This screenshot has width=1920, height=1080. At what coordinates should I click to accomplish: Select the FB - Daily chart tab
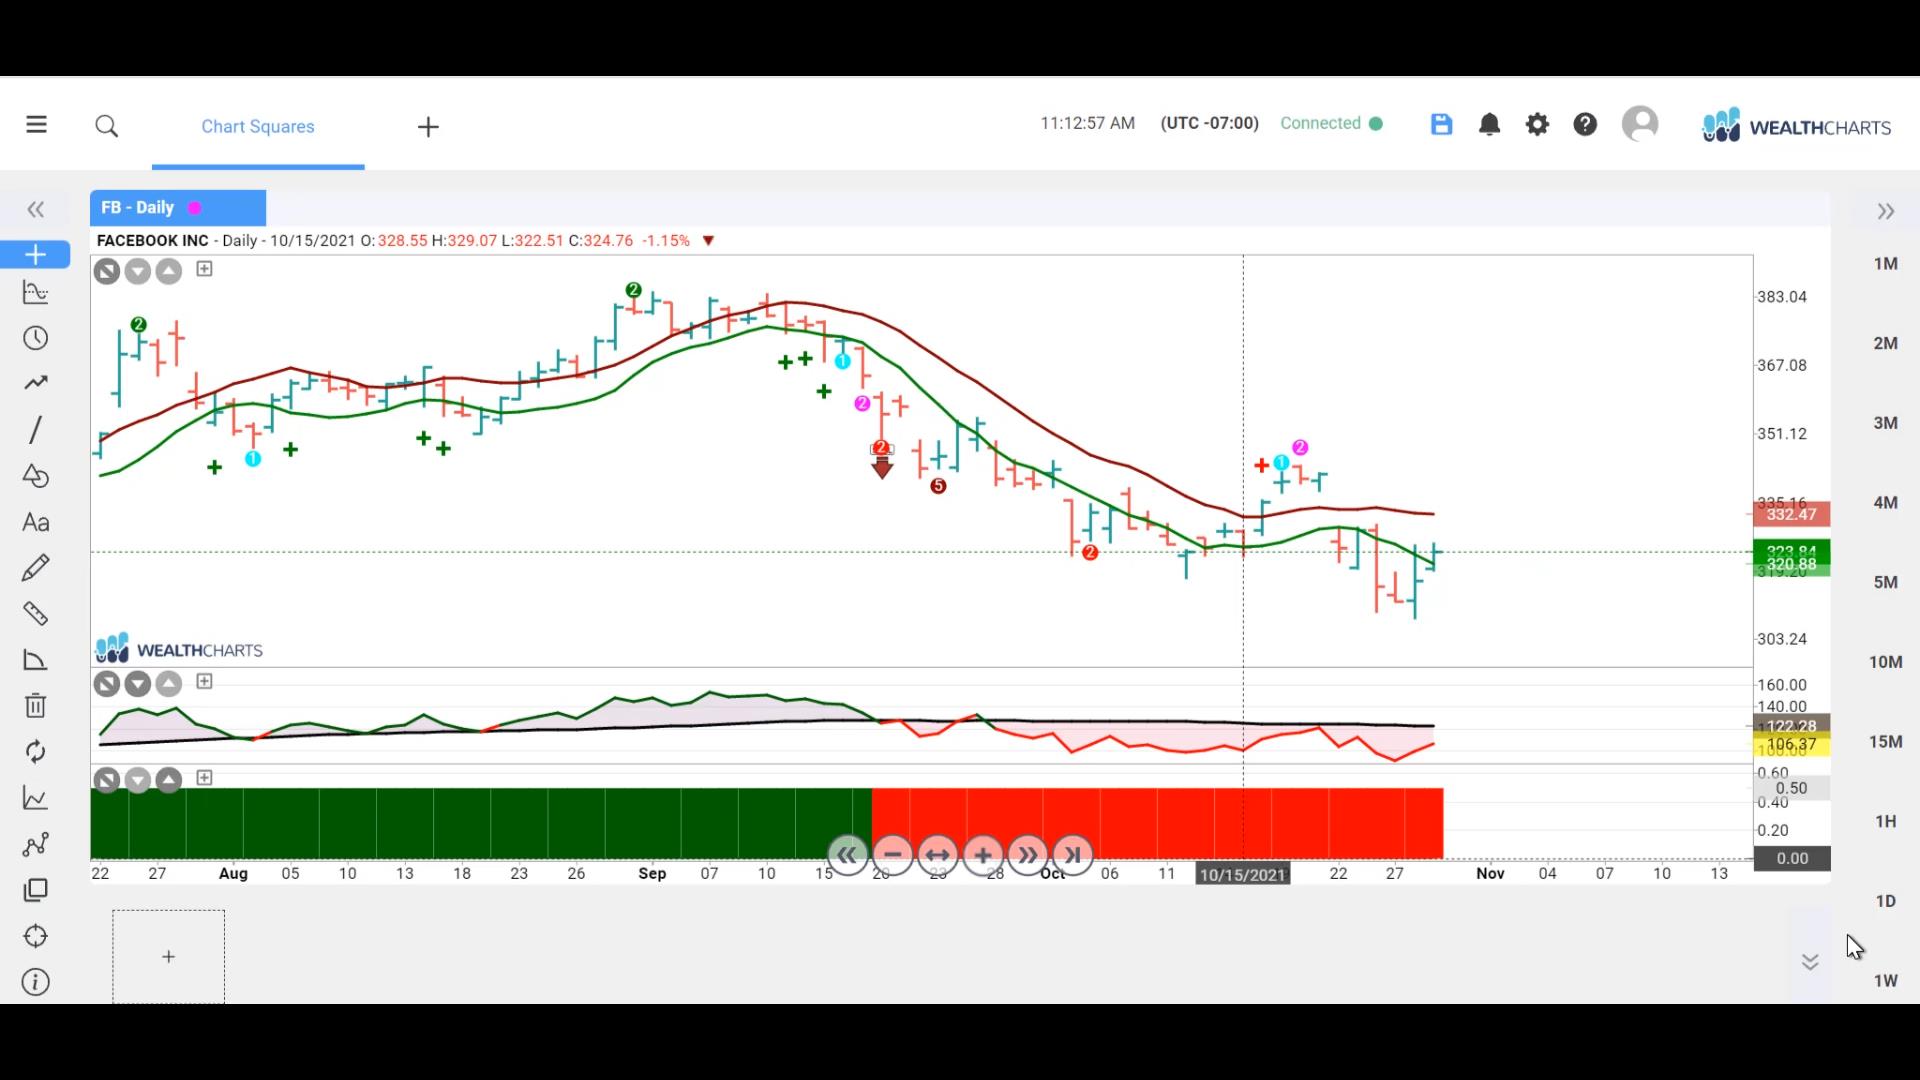[178, 207]
